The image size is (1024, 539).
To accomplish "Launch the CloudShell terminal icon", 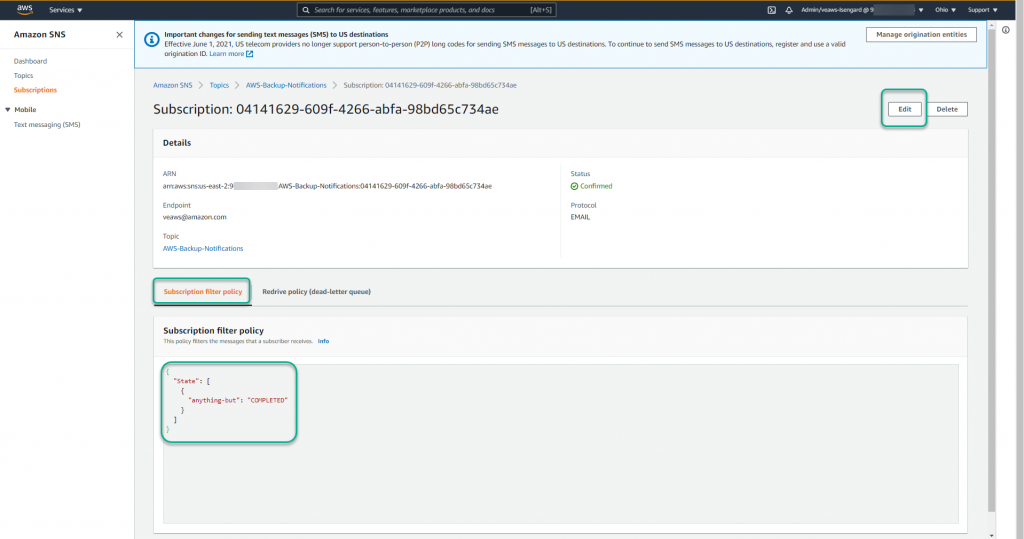I will [x=771, y=10].
